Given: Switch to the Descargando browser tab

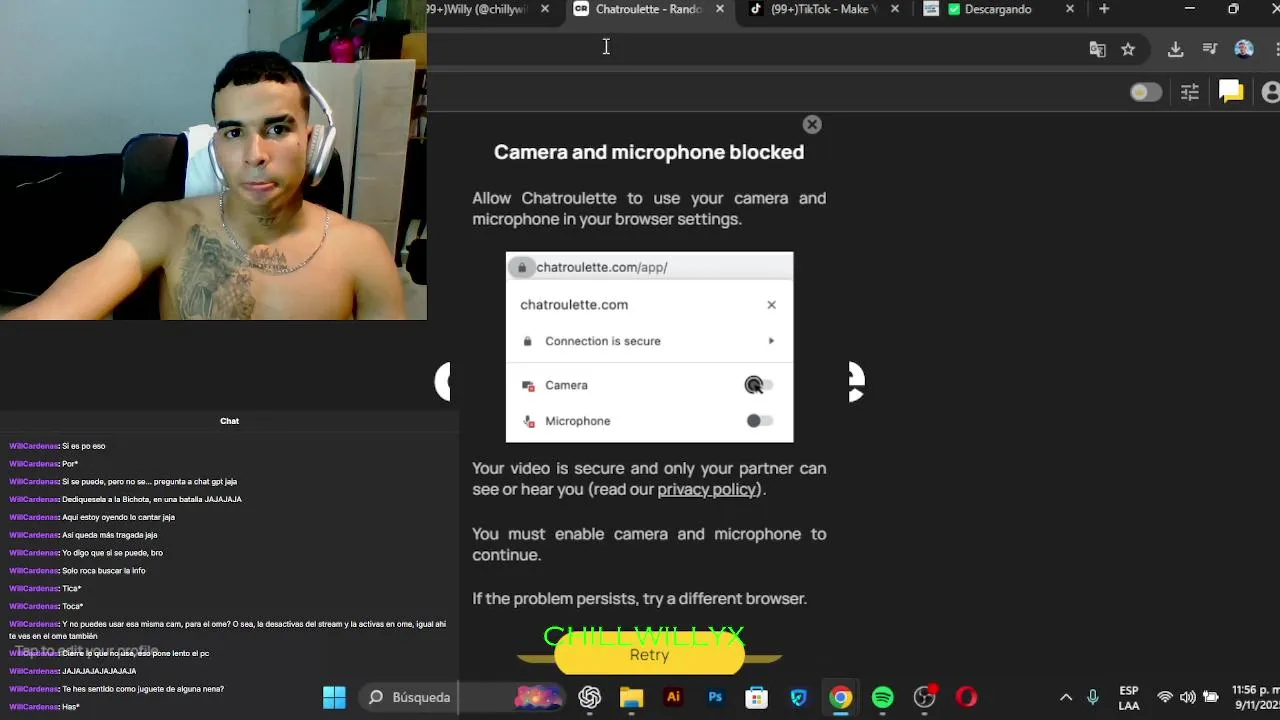Looking at the screenshot, I should pos(998,9).
